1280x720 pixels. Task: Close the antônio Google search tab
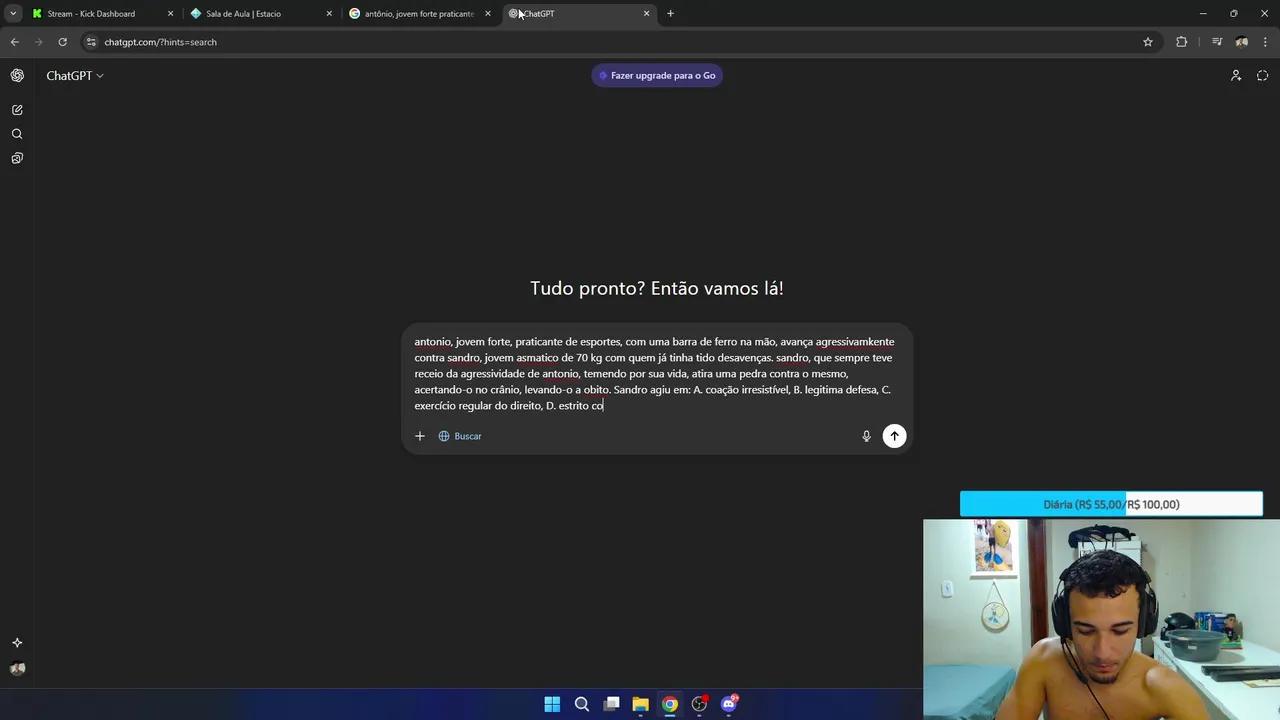coord(488,14)
